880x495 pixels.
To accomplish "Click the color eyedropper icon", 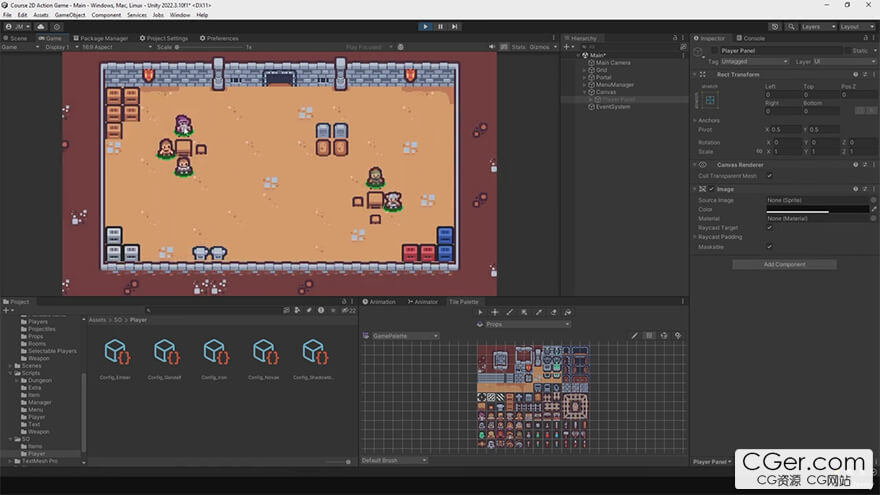I will tap(874, 209).
